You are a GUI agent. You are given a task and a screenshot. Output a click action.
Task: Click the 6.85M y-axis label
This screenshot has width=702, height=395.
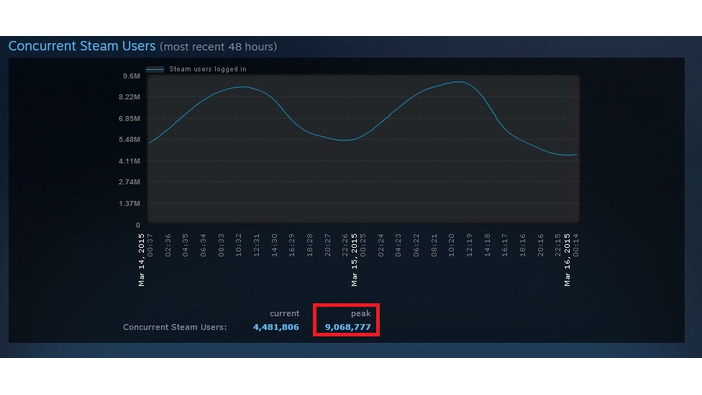(x=129, y=119)
